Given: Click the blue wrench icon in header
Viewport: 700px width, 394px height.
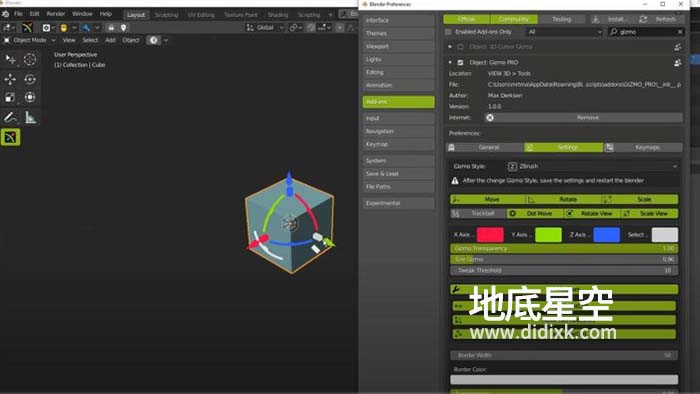Looking at the screenshot, I should [86, 28].
